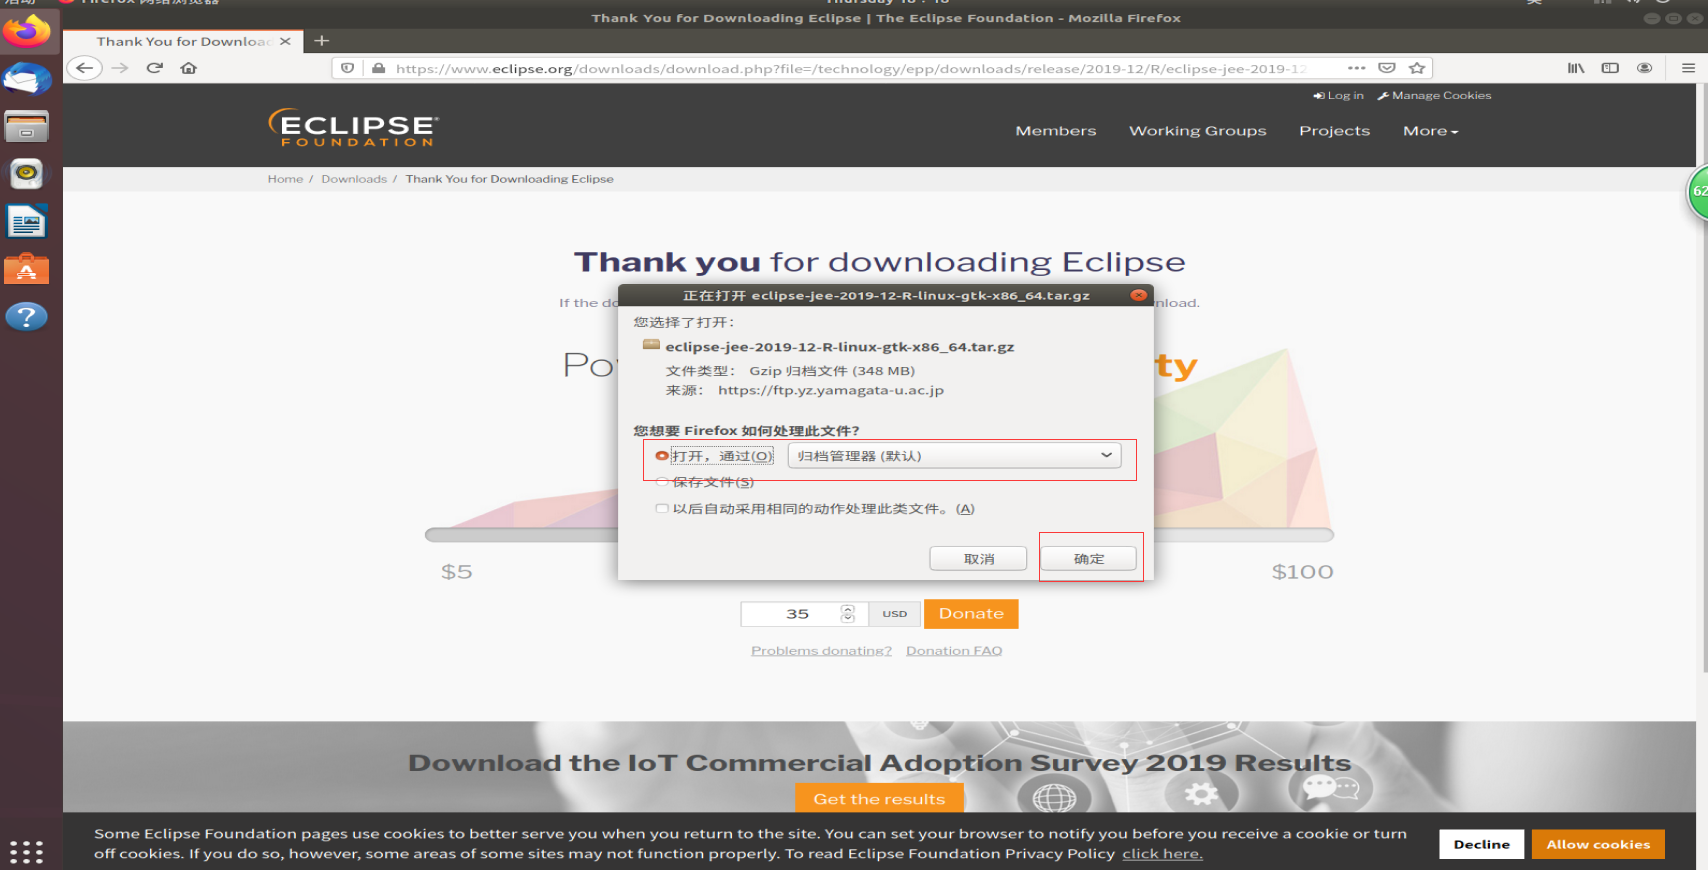The height and width of the screenshot is (870, 1708).
Task: Click the orange Donate button
Action: tap(971, 614)
